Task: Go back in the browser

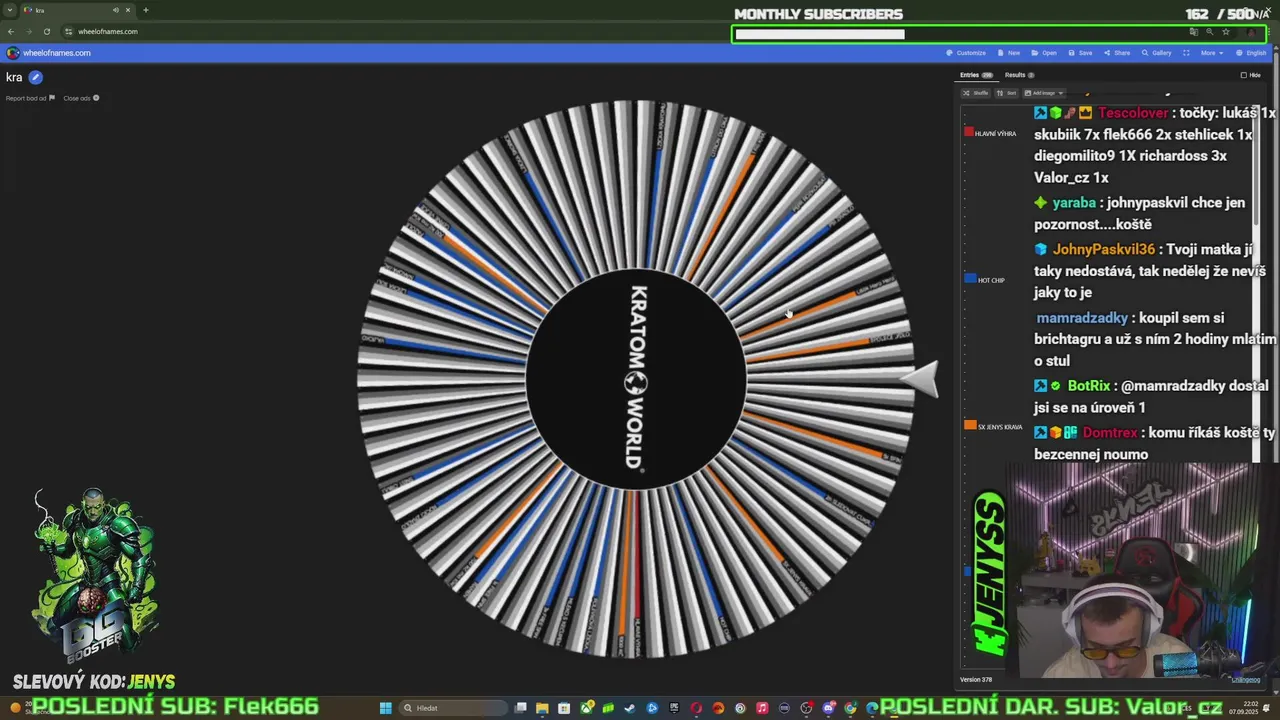Action: 11,31
